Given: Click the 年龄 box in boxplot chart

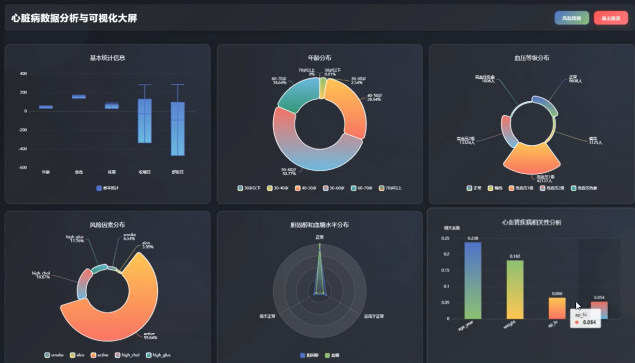Looking at the screenshot, I should tap(46, 107).
